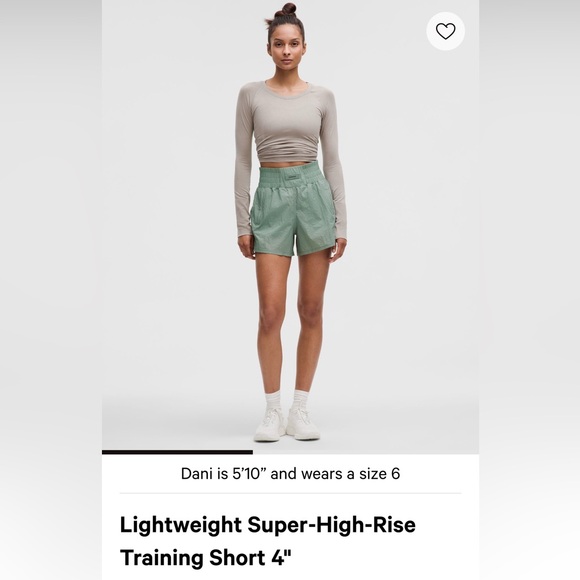Click the model's hair bun
The height and width of the screenshot is (580, 580).
click(x=286, y=10)
